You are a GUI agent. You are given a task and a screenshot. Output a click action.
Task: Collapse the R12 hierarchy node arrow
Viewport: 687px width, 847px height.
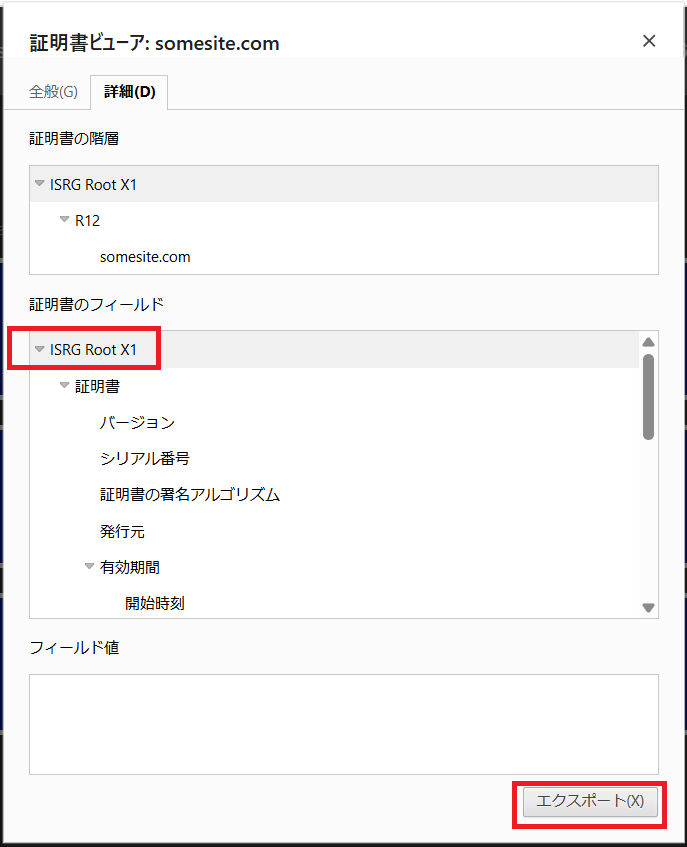pos(65,220)
